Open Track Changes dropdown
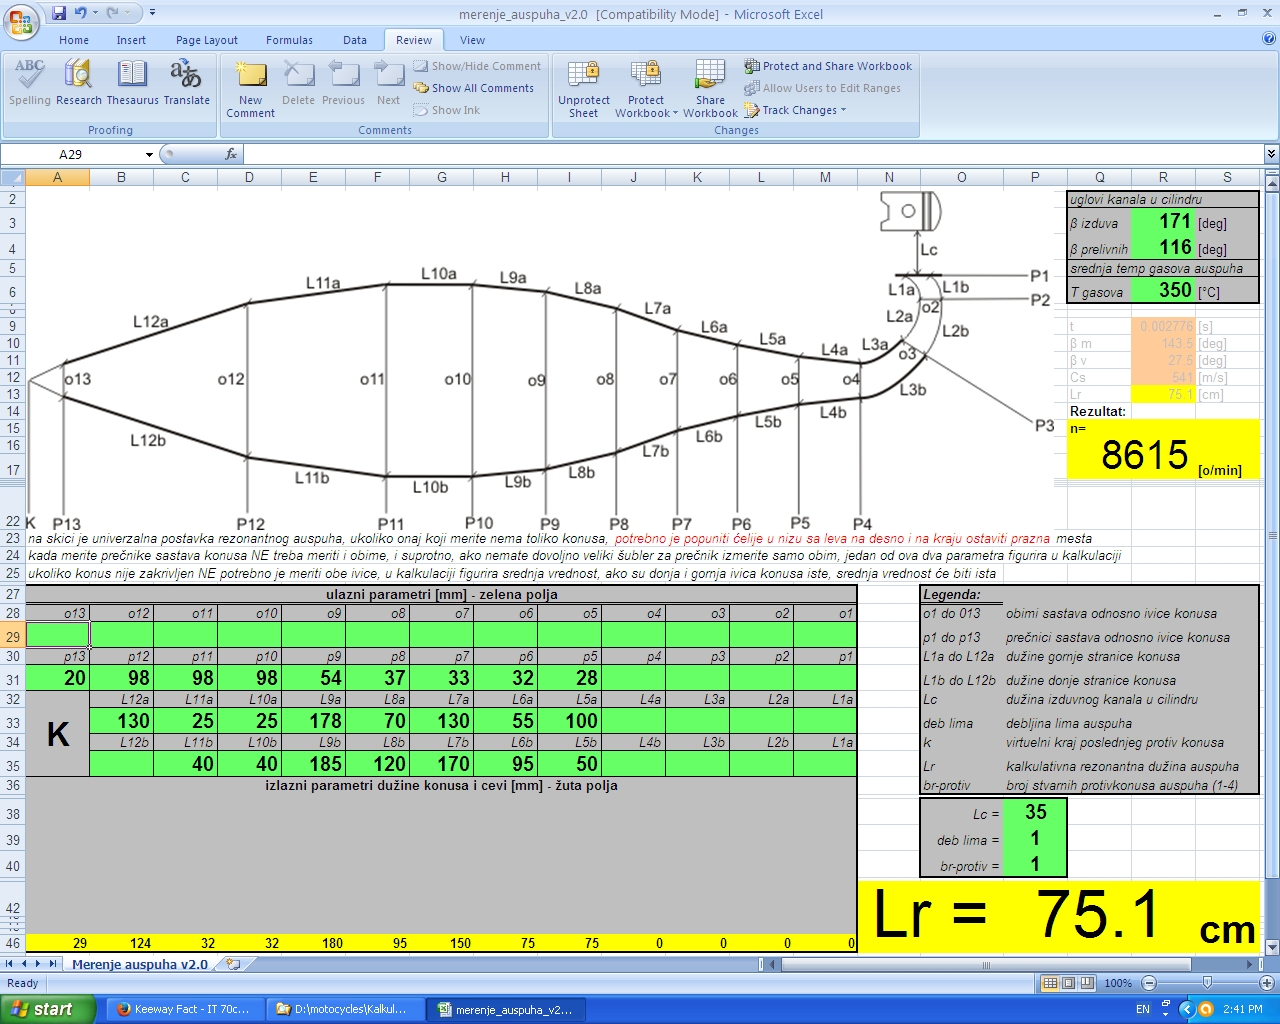1280x1024 pixels. [795, 110]
